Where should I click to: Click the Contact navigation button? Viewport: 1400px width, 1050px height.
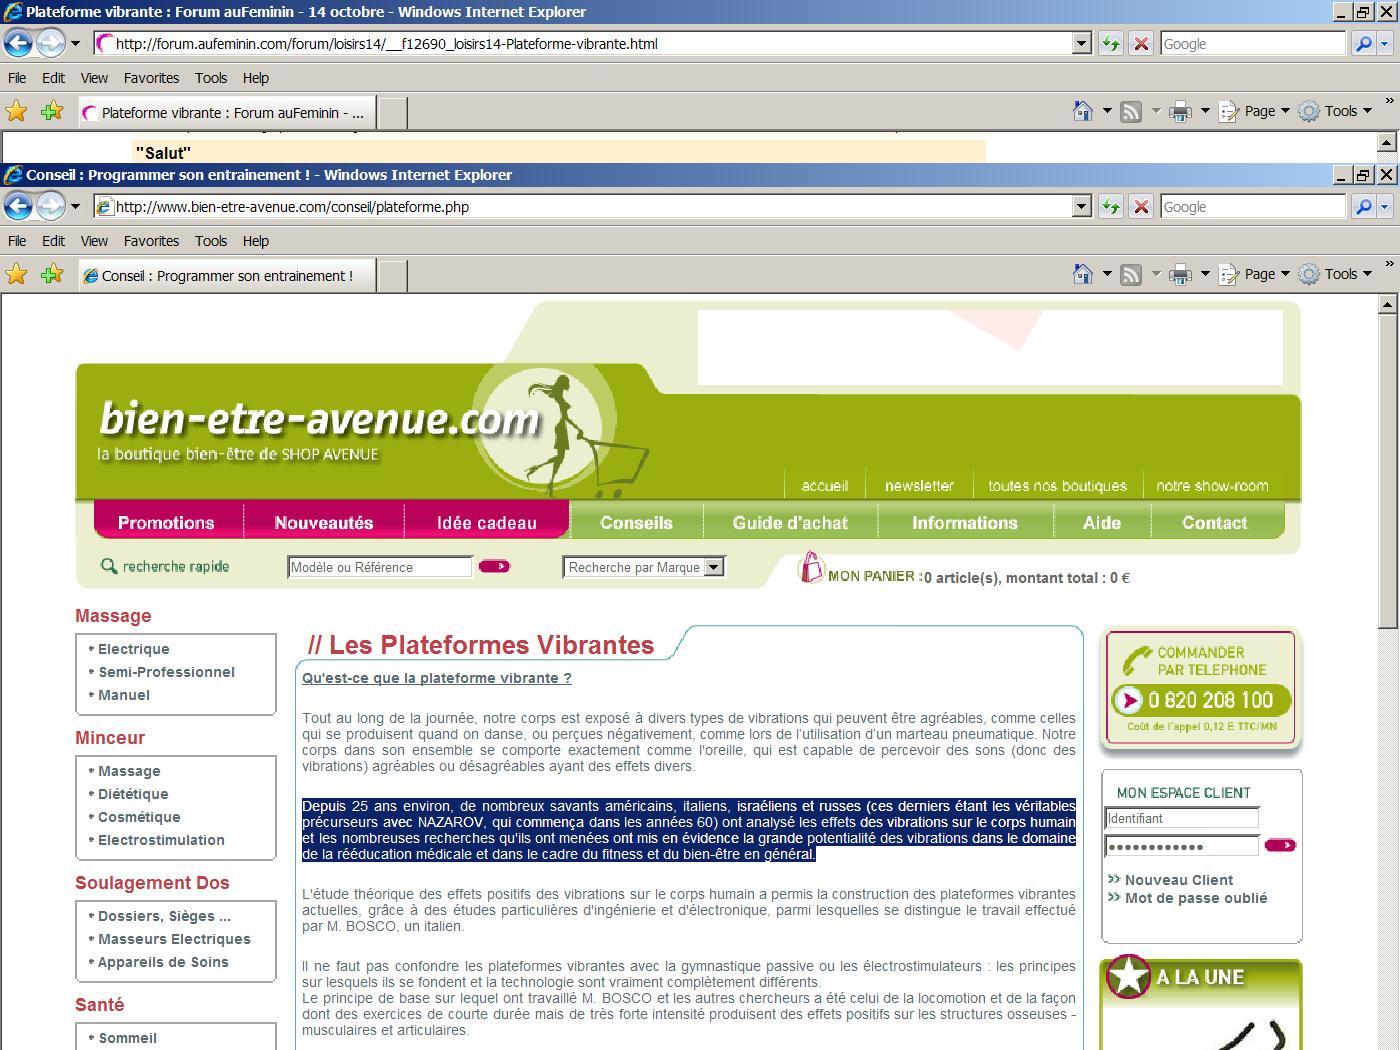click(x=1214, y=522)
